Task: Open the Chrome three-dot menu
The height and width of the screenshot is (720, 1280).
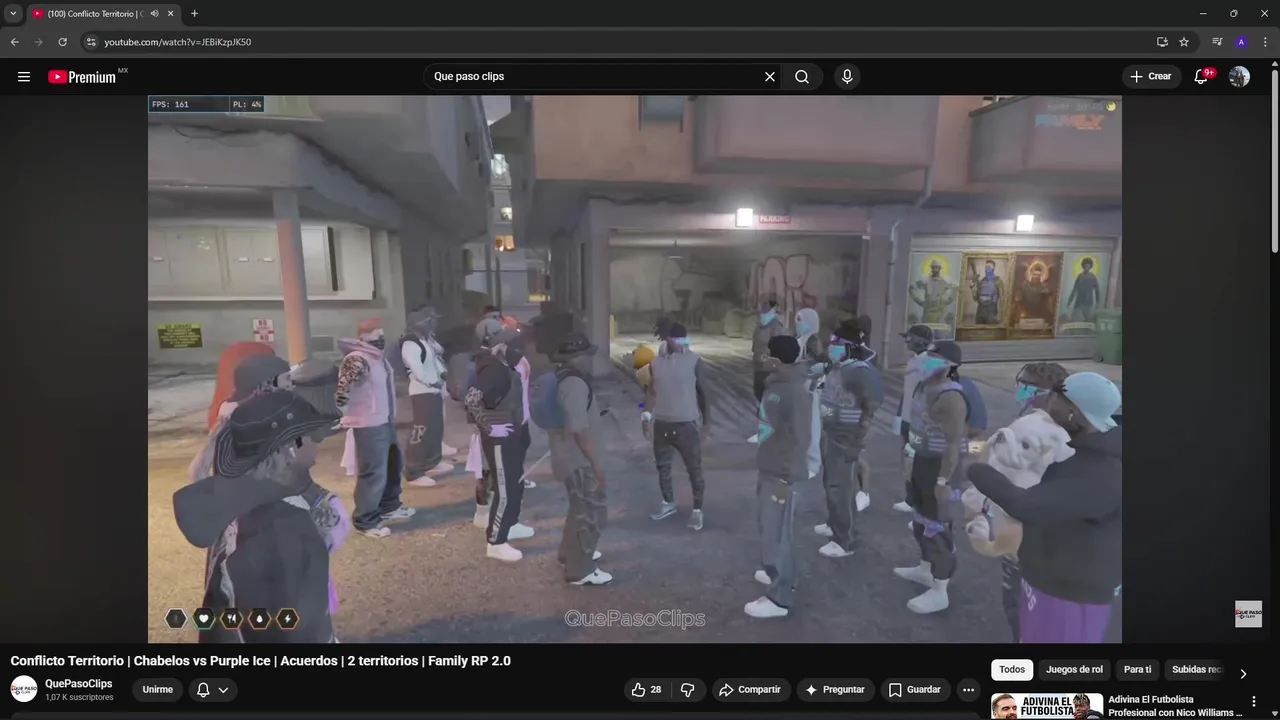Action: pos(1265,42)
